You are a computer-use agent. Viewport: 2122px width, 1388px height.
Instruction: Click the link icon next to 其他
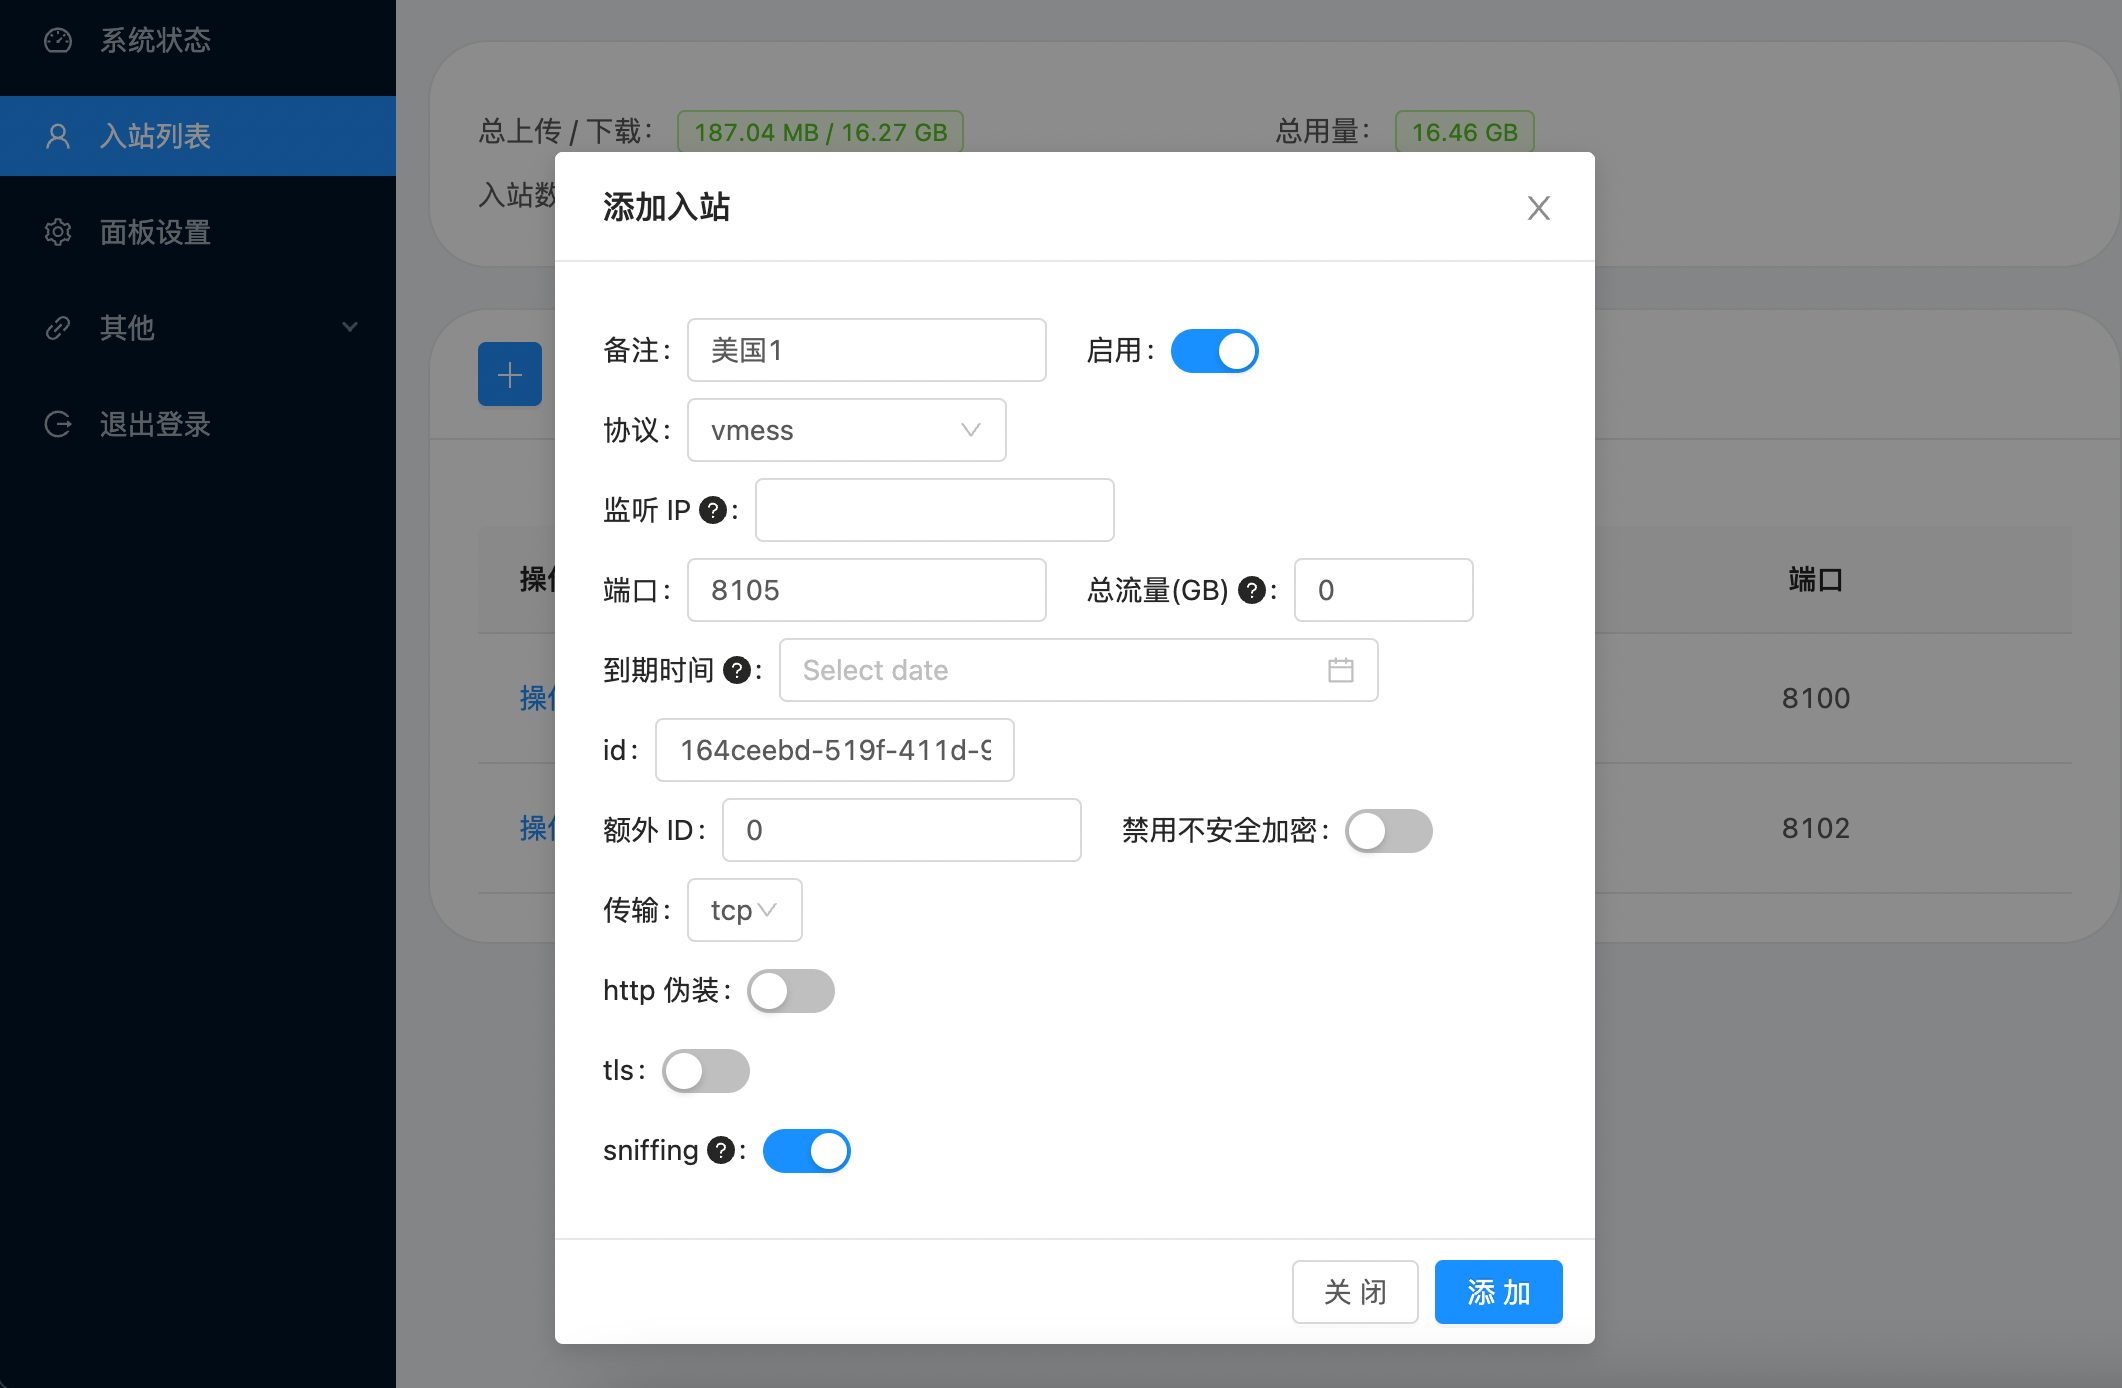click(x=58, y=328)
